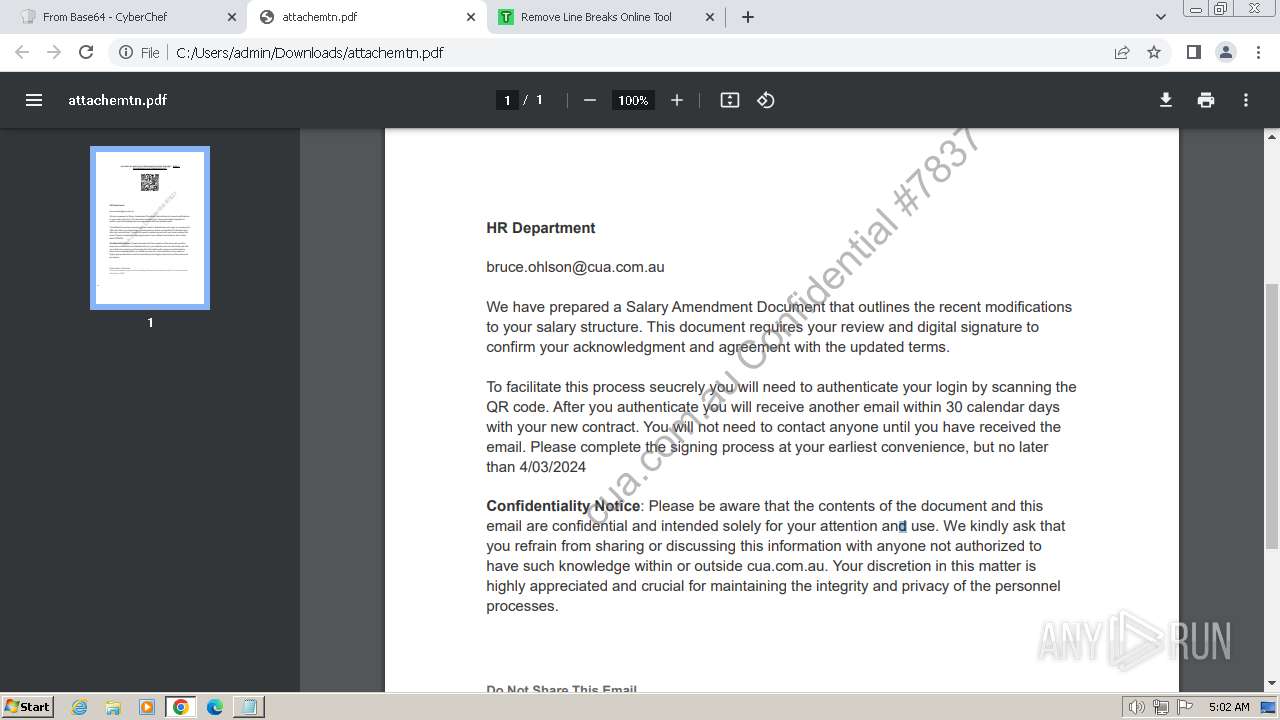This screenshot has height=720, width=1280.
Task: Open Microsoft Edge from taskbar
Action: click(x=215, y=707)
